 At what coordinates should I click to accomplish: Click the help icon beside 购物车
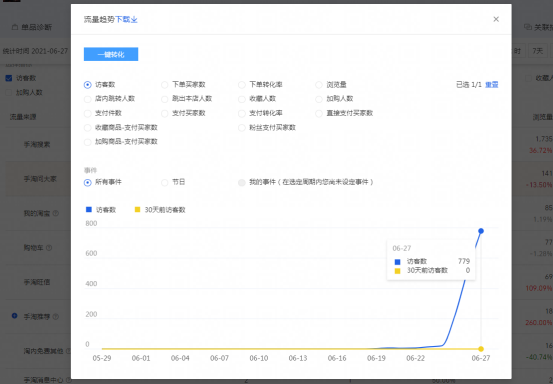coord(49,248)
